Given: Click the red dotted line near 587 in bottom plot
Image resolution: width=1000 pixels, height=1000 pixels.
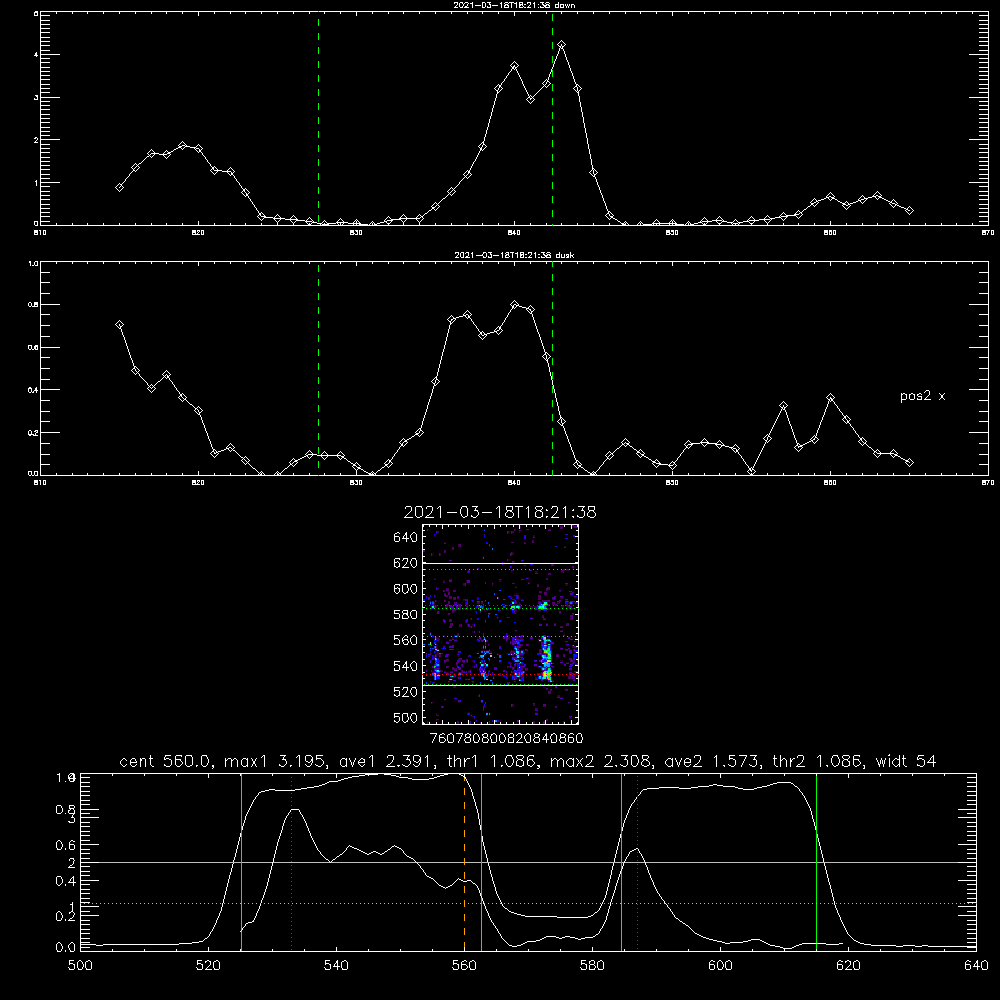Looking at the screenshot, I should click(637, 862).
